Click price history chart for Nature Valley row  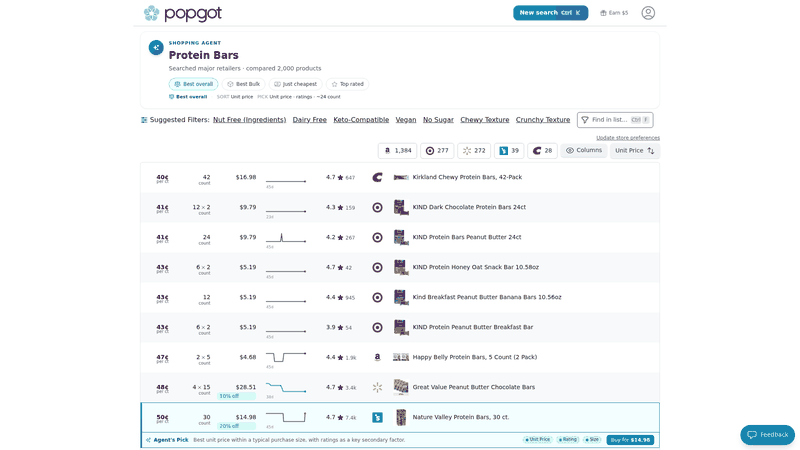click(x=286, y=417)
